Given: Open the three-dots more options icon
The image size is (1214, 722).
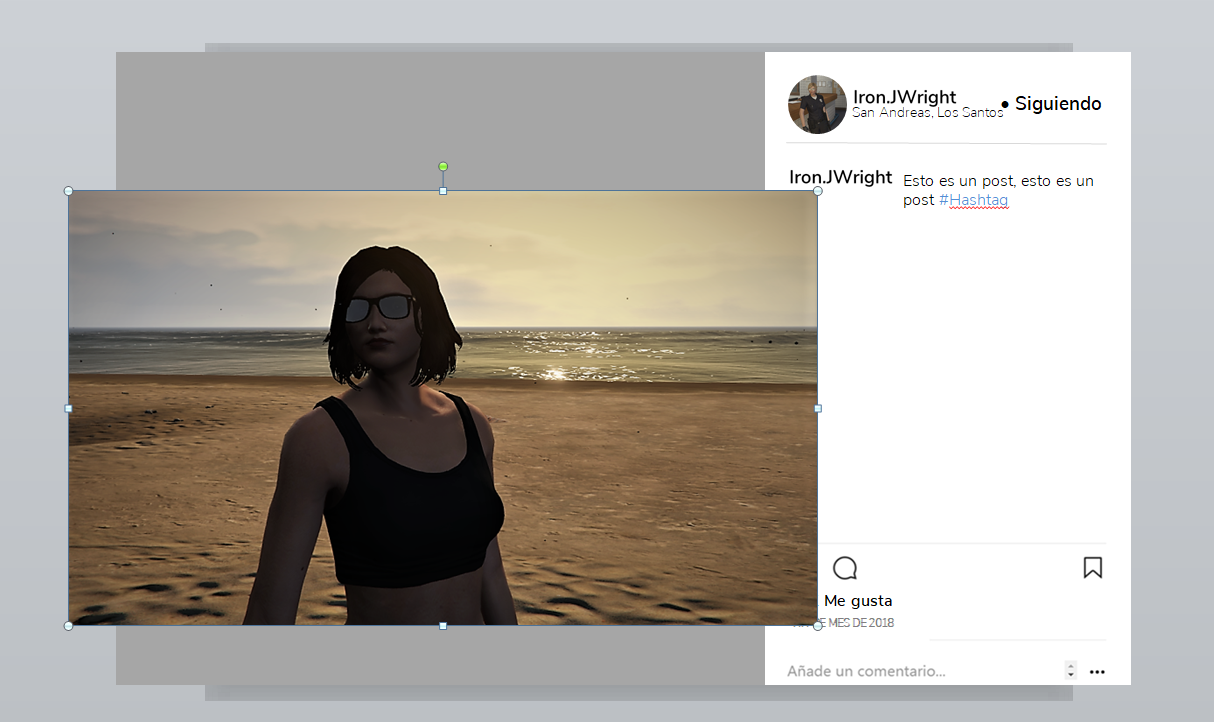Looking at the screenshot, I should point(1097,672).
